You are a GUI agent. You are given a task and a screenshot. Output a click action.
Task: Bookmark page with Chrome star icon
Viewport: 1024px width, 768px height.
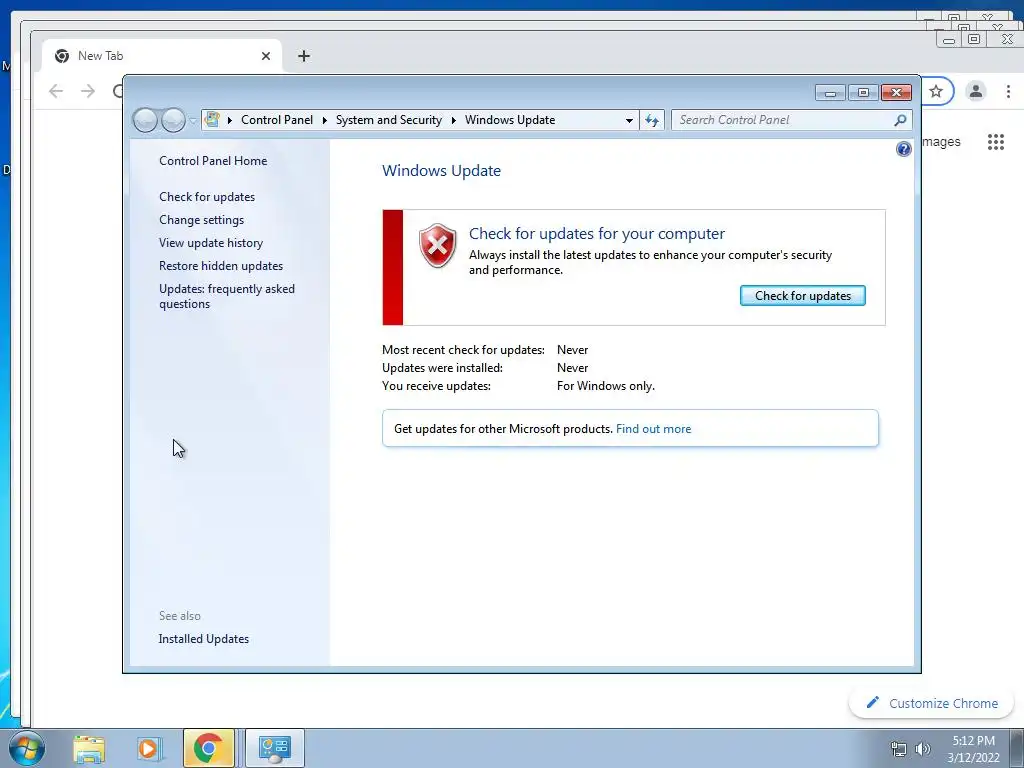tap(936, 91)
